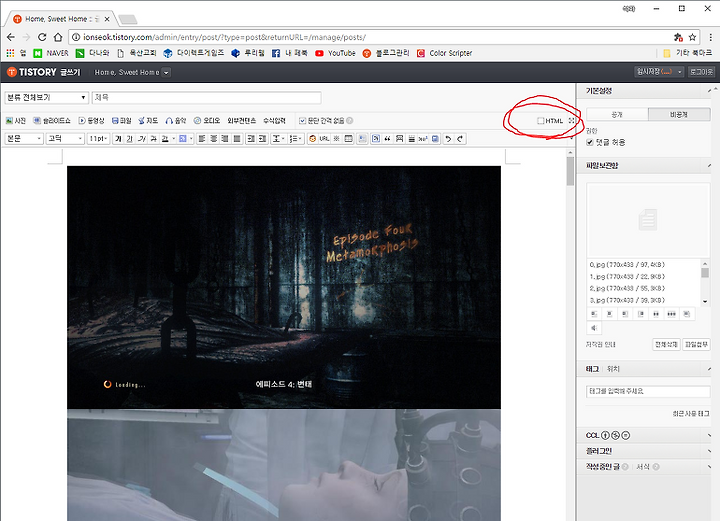Apply text color with font color button
This screenshot has width=720, height=521.
[x=165, y=139]
